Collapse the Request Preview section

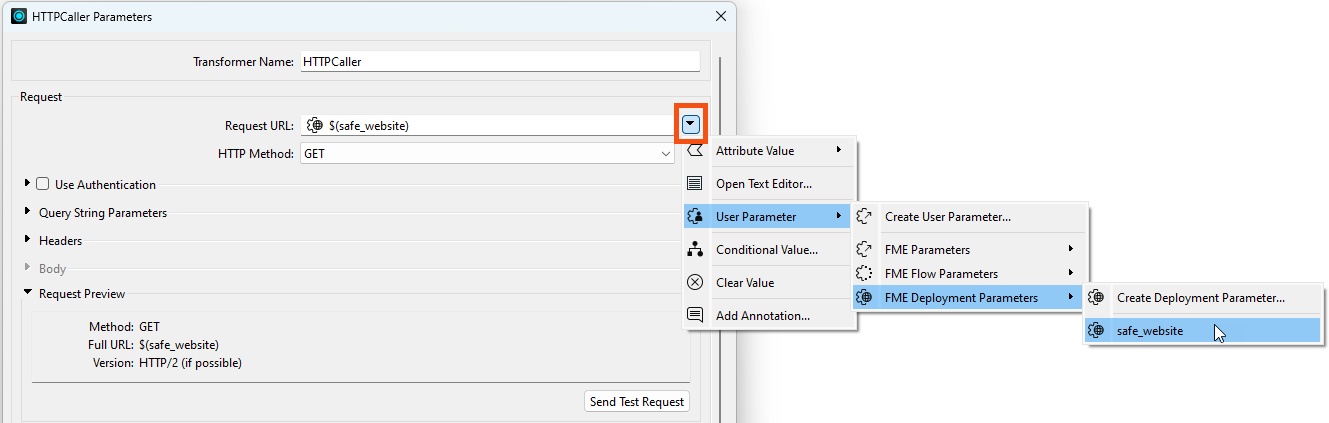pos(28,293)
